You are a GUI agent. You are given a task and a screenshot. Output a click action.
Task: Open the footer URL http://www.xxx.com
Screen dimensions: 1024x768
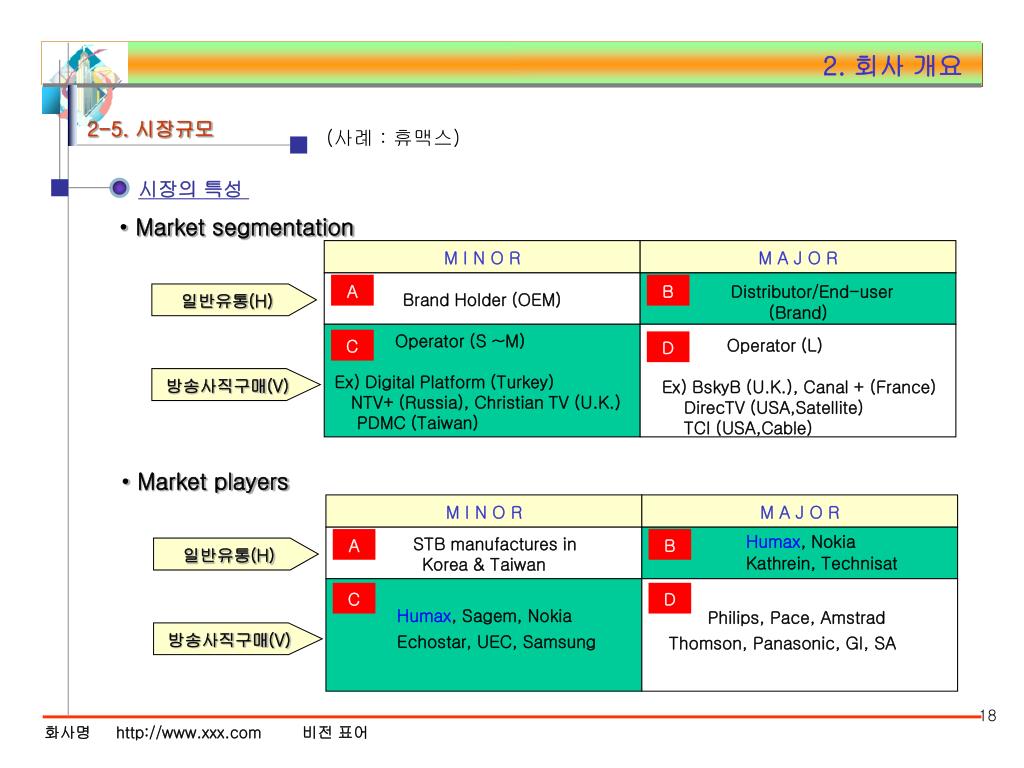coord(188,733)
